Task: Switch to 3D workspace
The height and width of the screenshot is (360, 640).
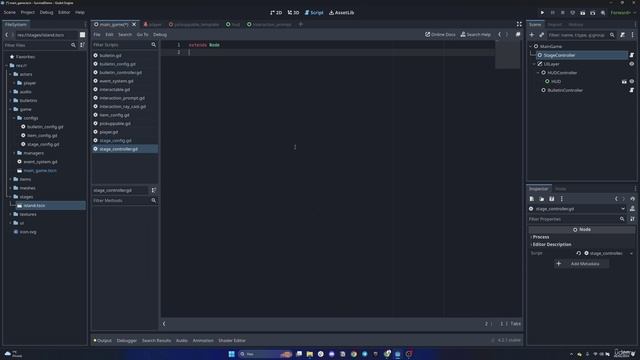Action: pyautogui.click(x=293, y=13)
